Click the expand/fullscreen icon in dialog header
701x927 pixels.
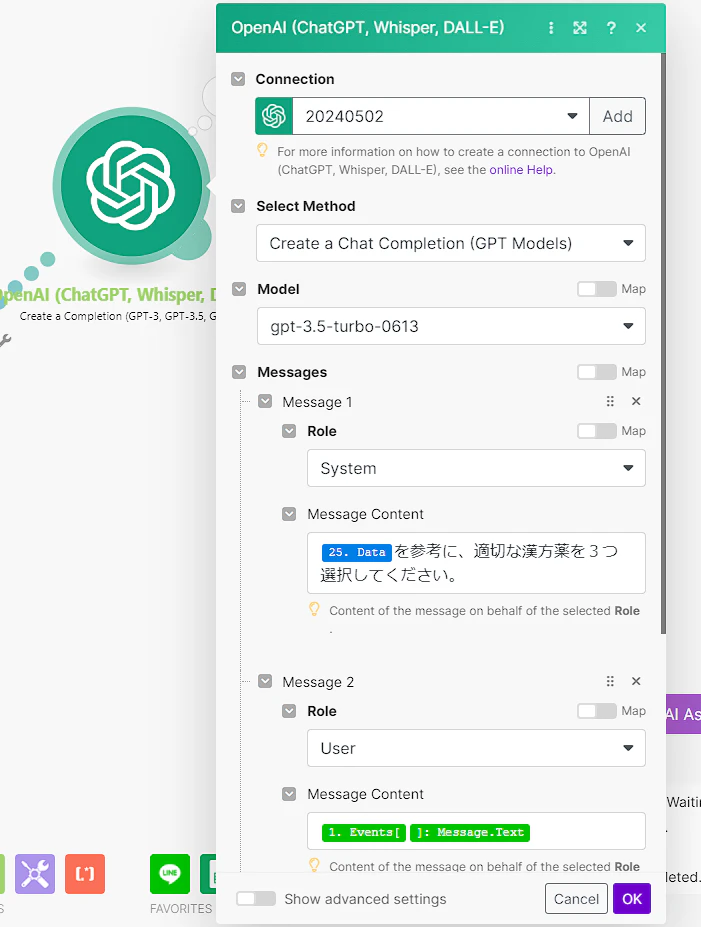click(580, 28)
